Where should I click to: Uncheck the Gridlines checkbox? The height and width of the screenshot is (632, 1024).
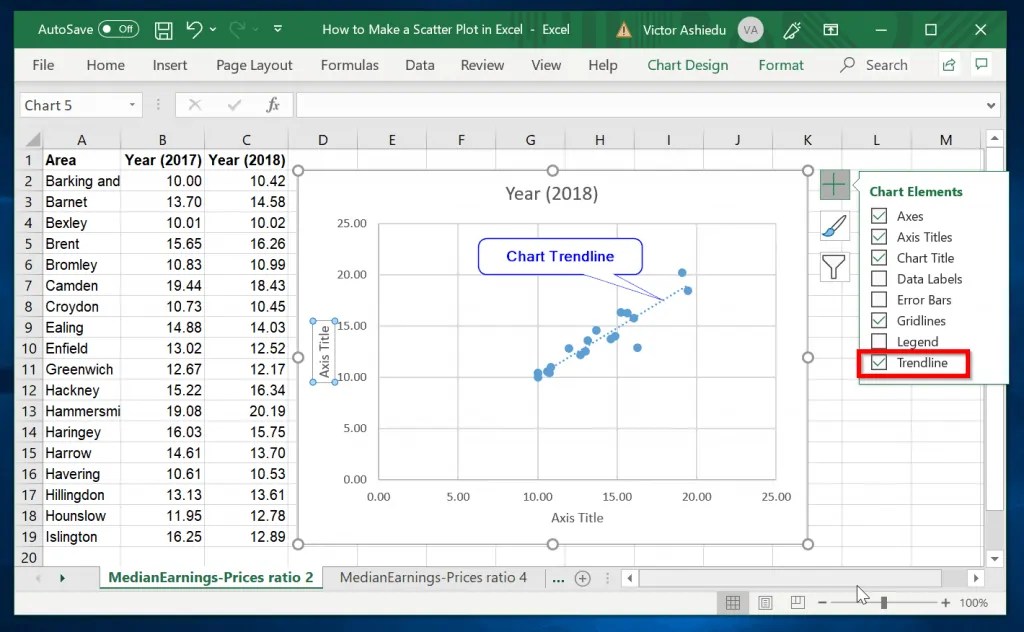pyautogui.click(x=879, y=321)
